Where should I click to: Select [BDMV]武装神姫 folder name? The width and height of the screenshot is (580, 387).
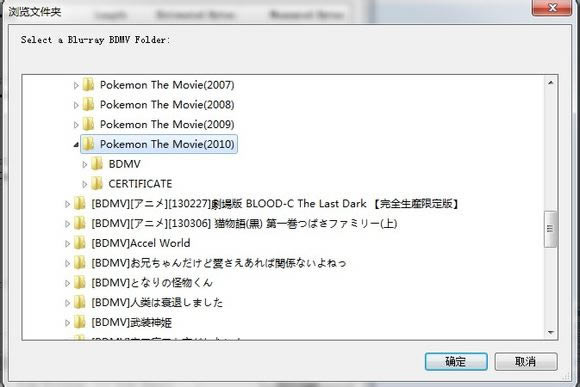point(132,322)
